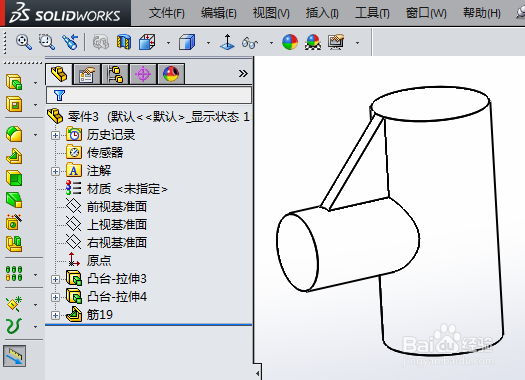The image size is (525, 380).
Task: Open View Orientation dropdown arrow
Action: (x=168, y=43)
